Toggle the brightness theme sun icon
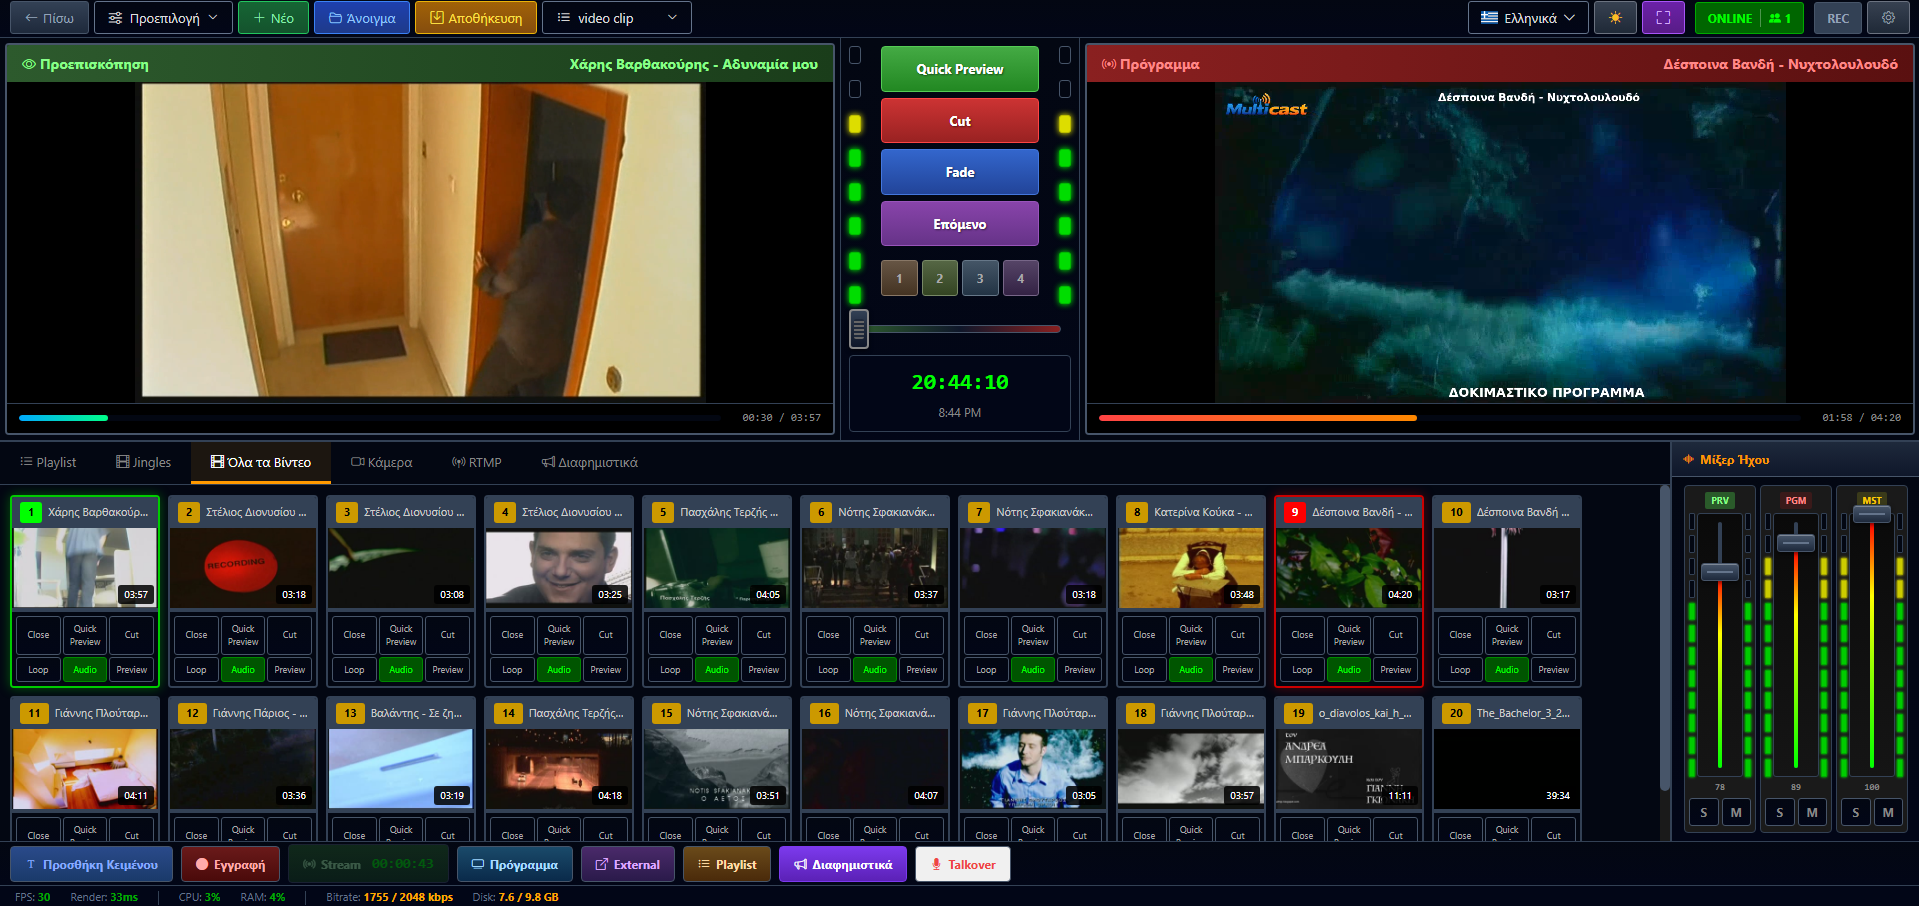The image size is (1919, 906). 1615,17
